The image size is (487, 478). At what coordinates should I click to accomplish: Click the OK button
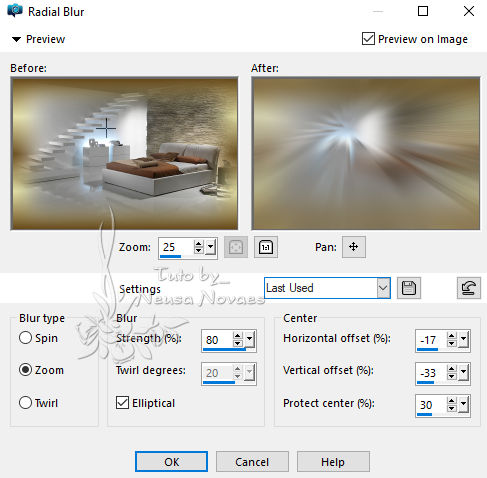(x=171, y=462)
